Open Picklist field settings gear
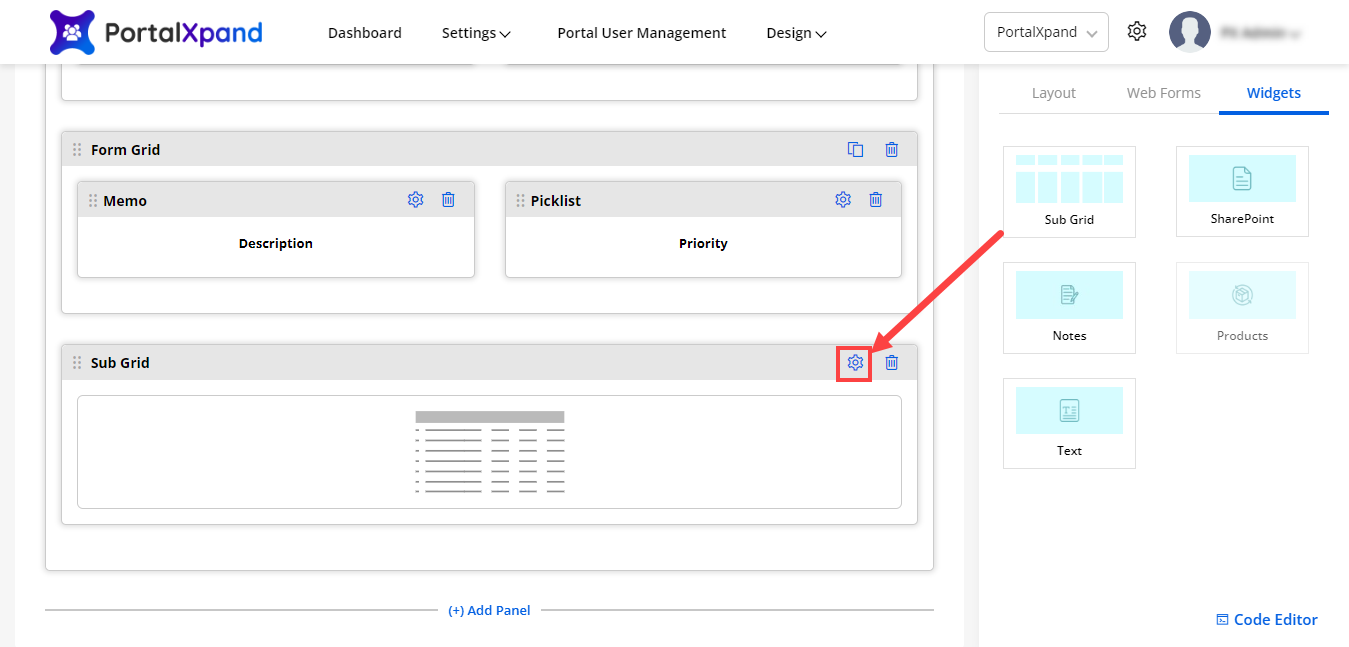Image resolution: width=1349 pixels, height=647 pixels. pyautogui.click(x=843, y=200)
